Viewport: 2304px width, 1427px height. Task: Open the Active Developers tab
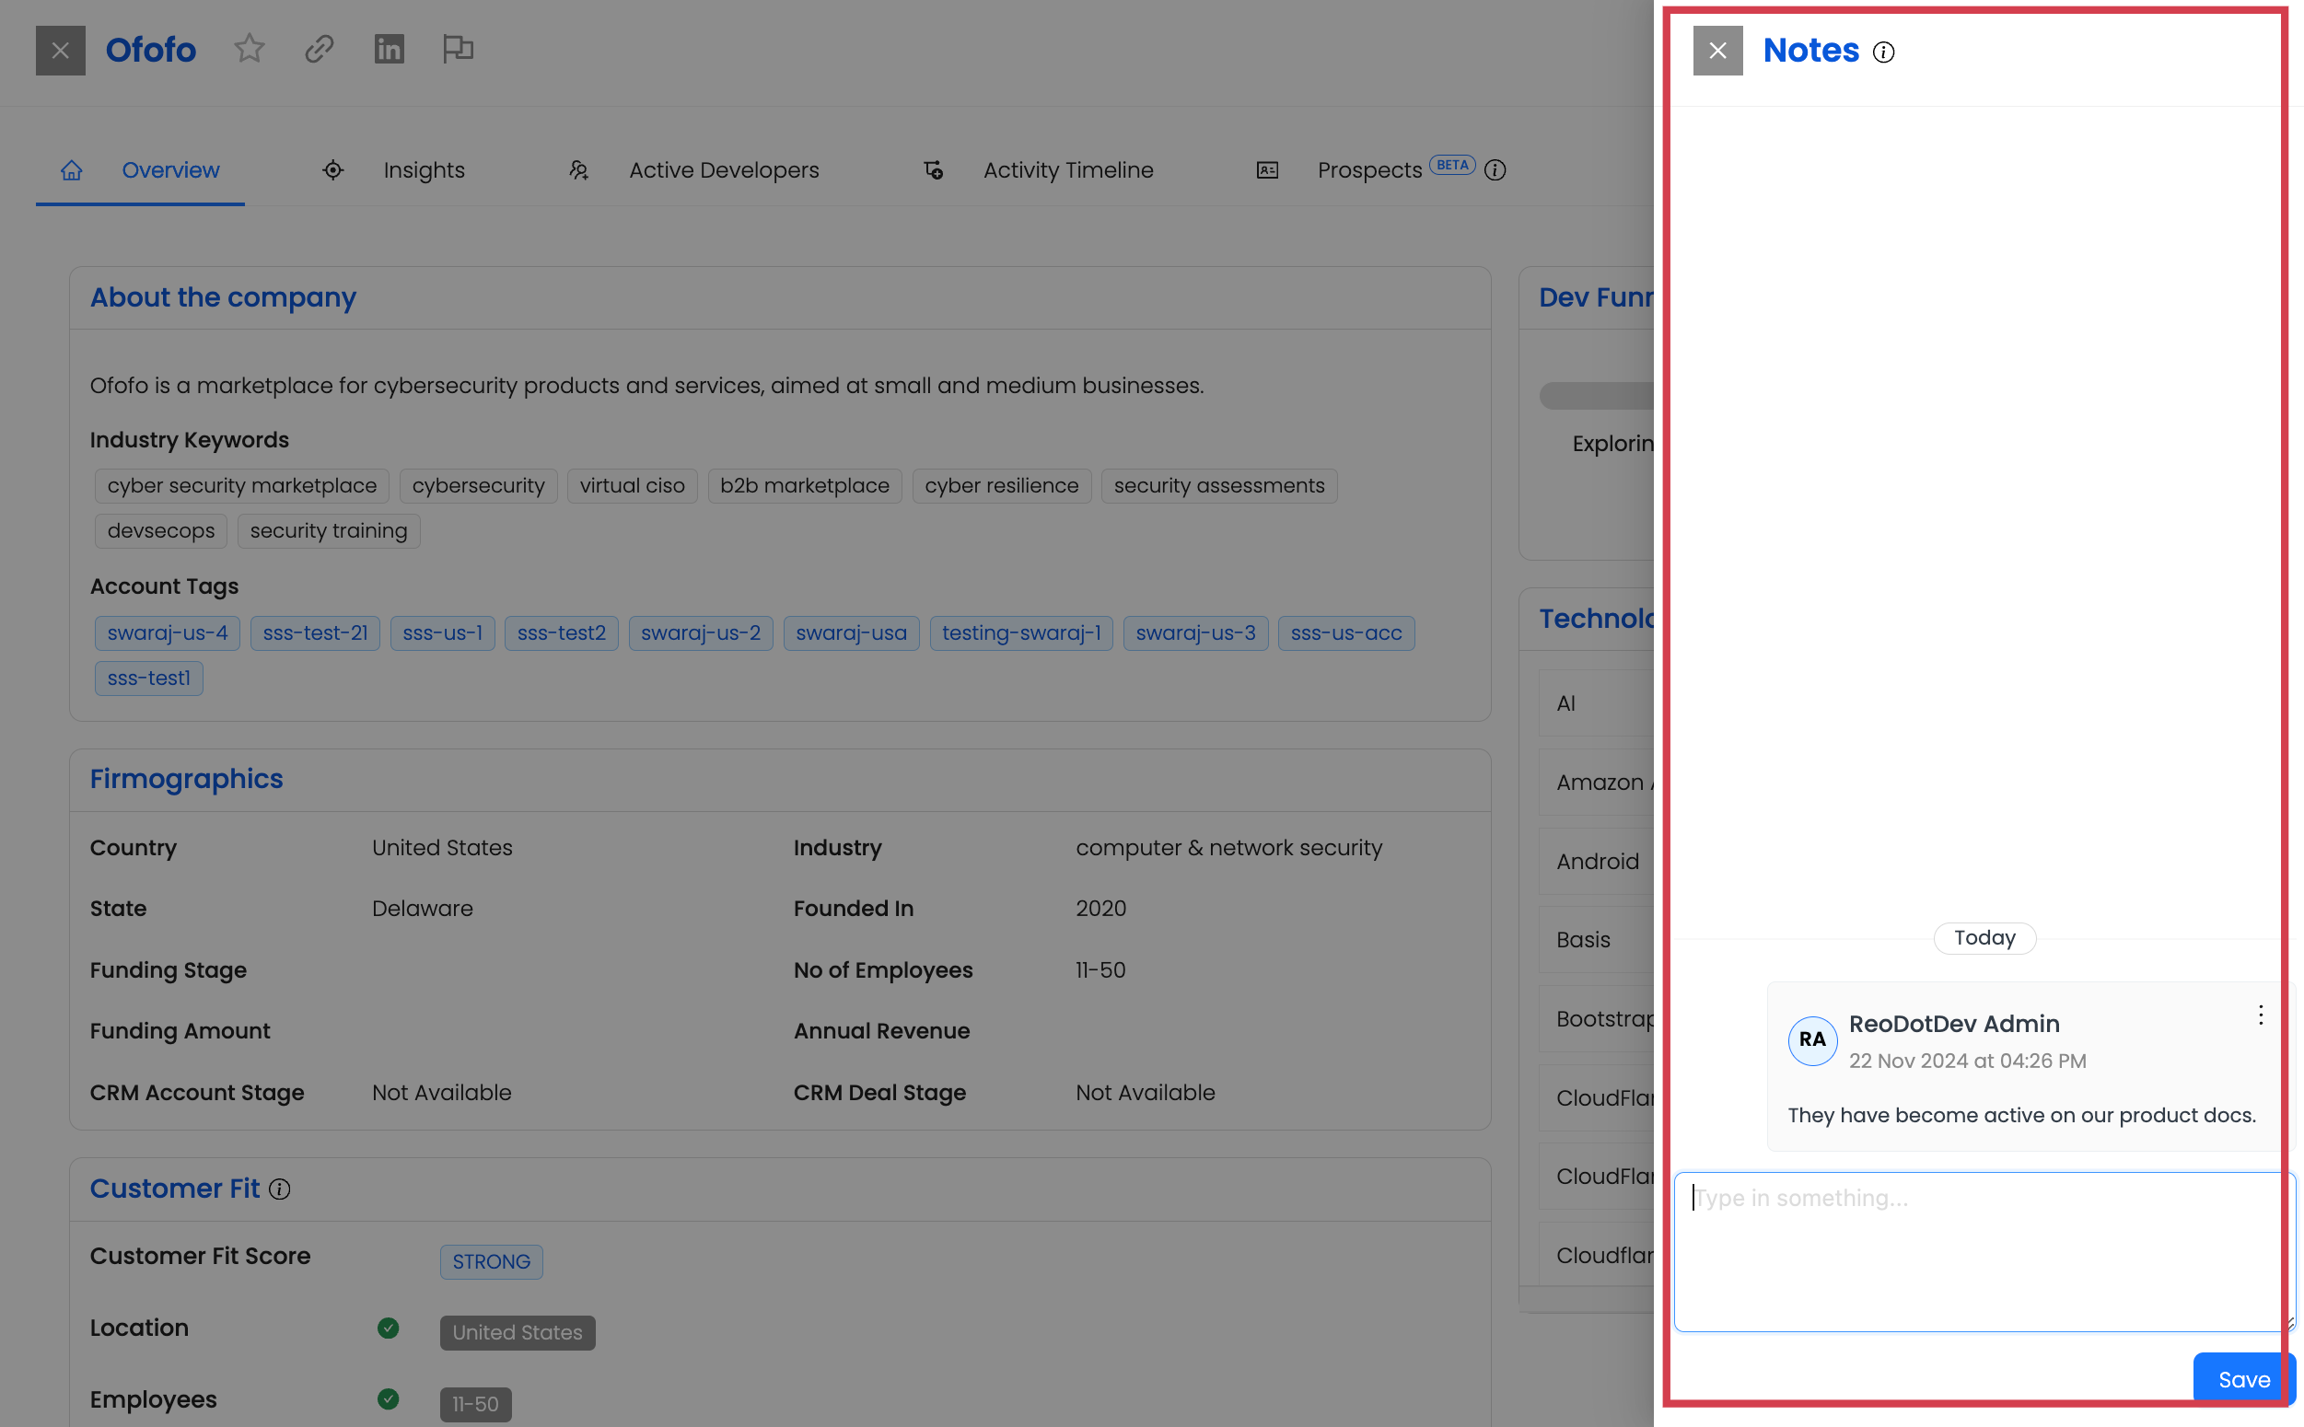pos(723,170)
